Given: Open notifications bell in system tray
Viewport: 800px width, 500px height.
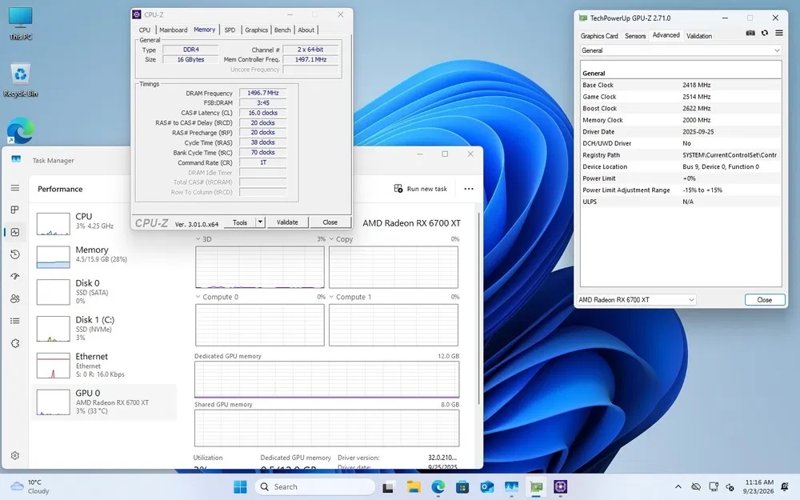Looking at the screenshot, I should click(x=785, y=487).
